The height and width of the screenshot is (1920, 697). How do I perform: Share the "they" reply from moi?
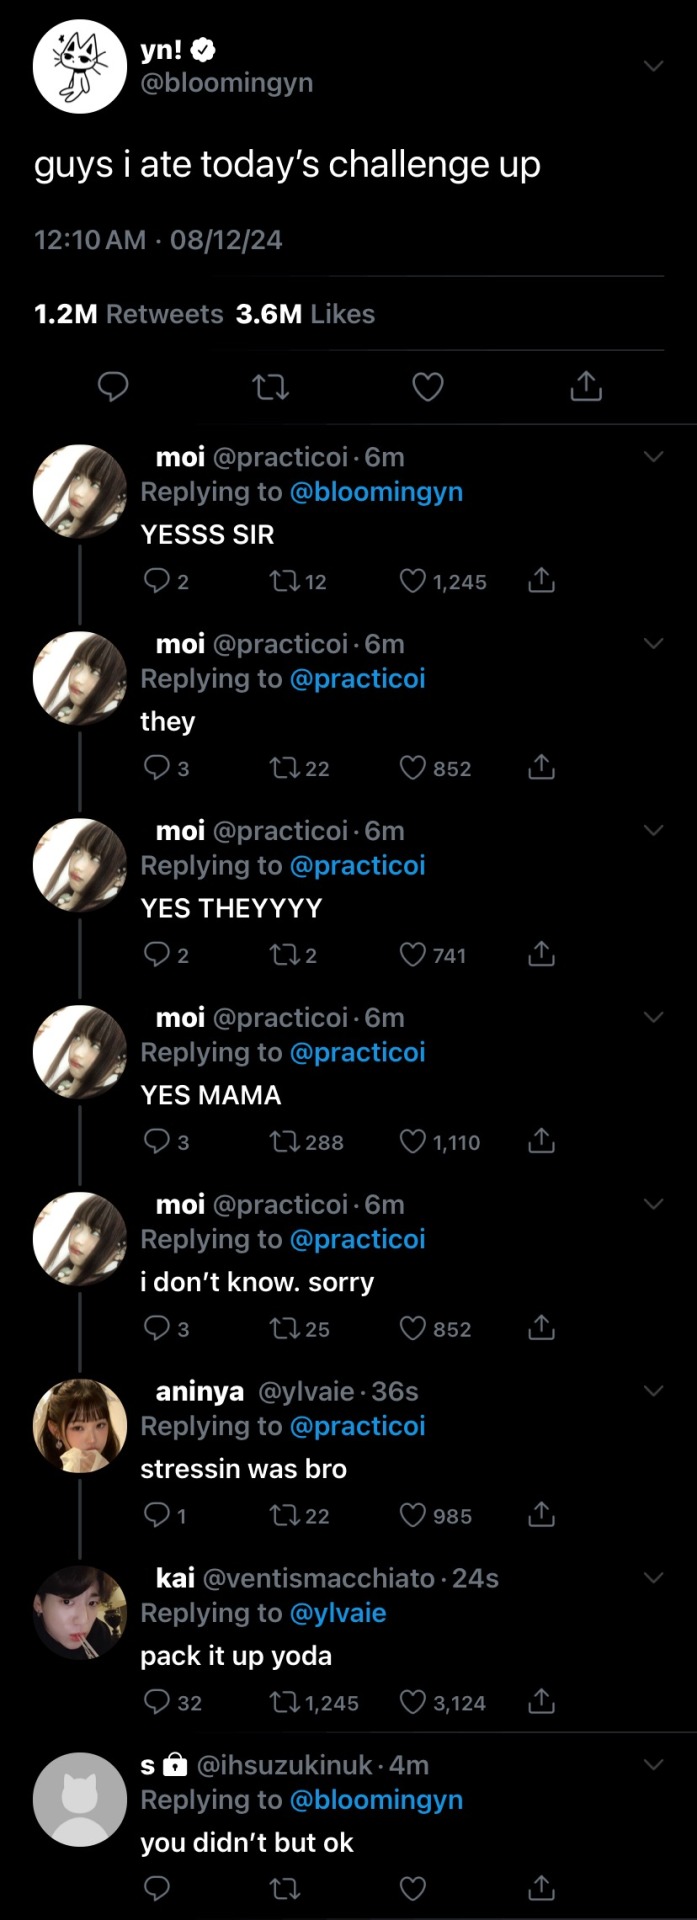pos(541,767)
